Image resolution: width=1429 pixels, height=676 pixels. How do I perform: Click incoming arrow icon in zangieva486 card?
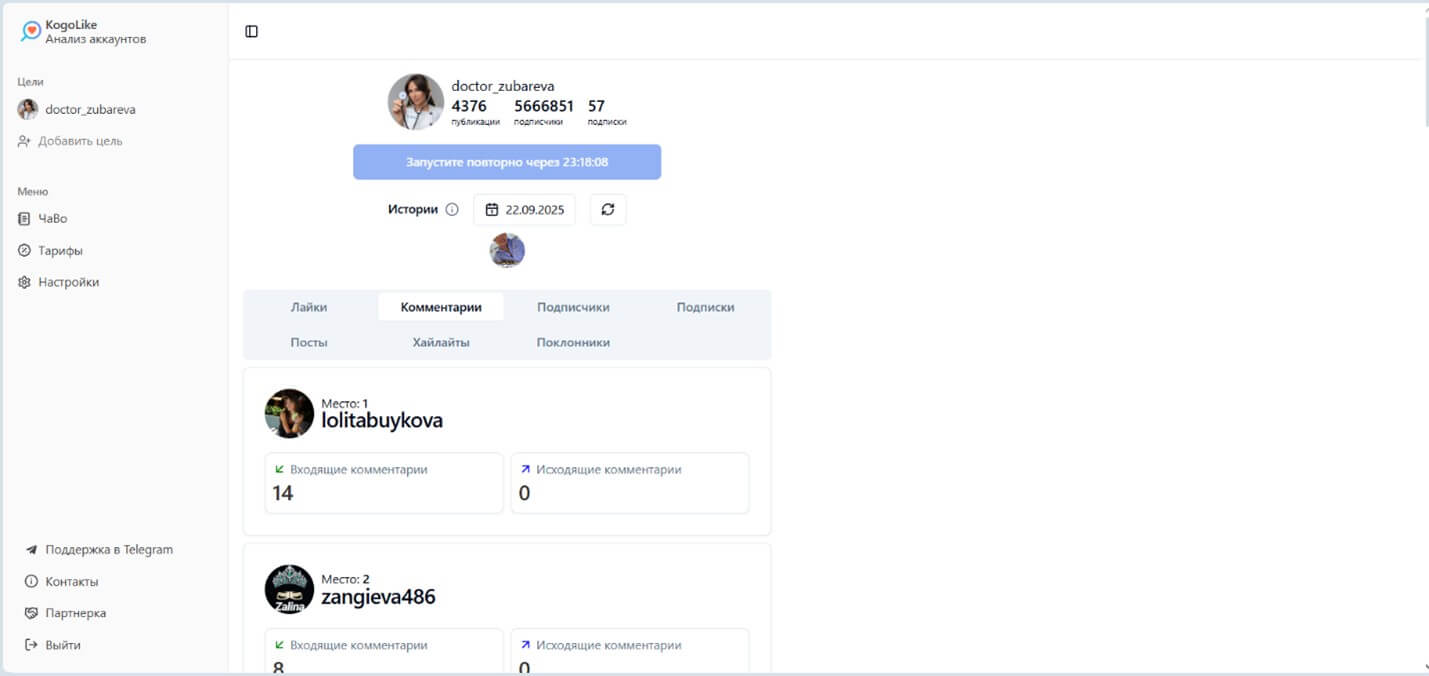click(280, 645)
